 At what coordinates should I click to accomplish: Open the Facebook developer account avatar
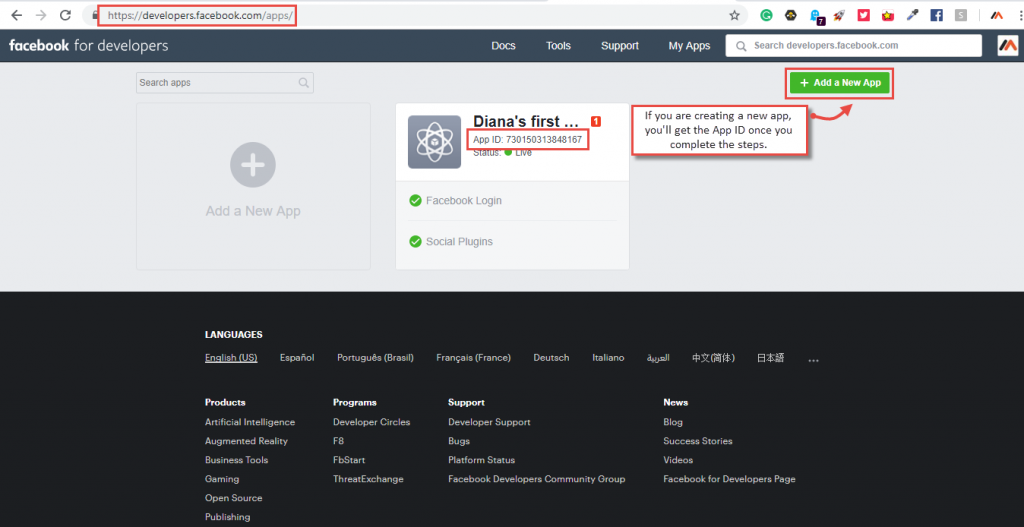pyautogui.click(x=1008, y=46)
